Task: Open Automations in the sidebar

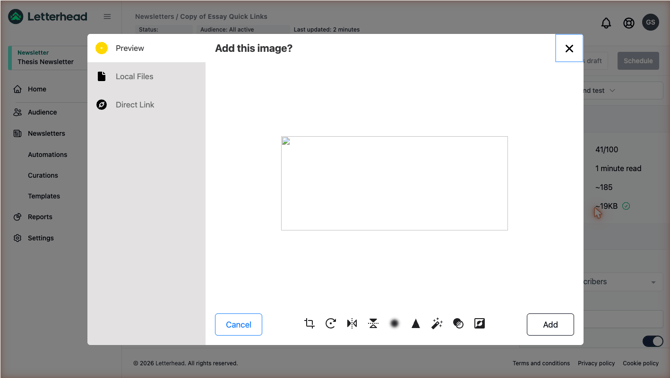Action: 47,154
